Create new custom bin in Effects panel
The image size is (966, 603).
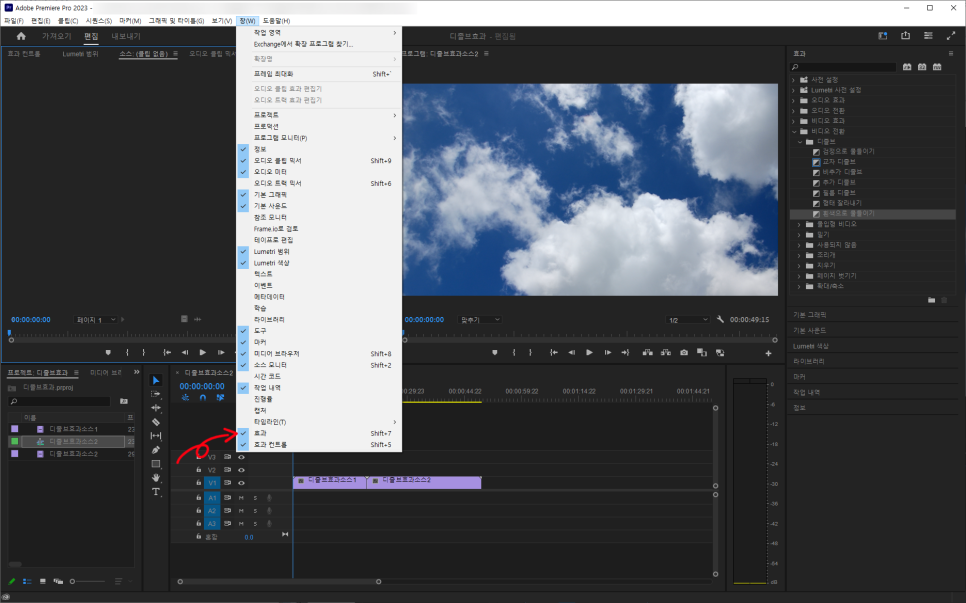click(x=931, y=299)
